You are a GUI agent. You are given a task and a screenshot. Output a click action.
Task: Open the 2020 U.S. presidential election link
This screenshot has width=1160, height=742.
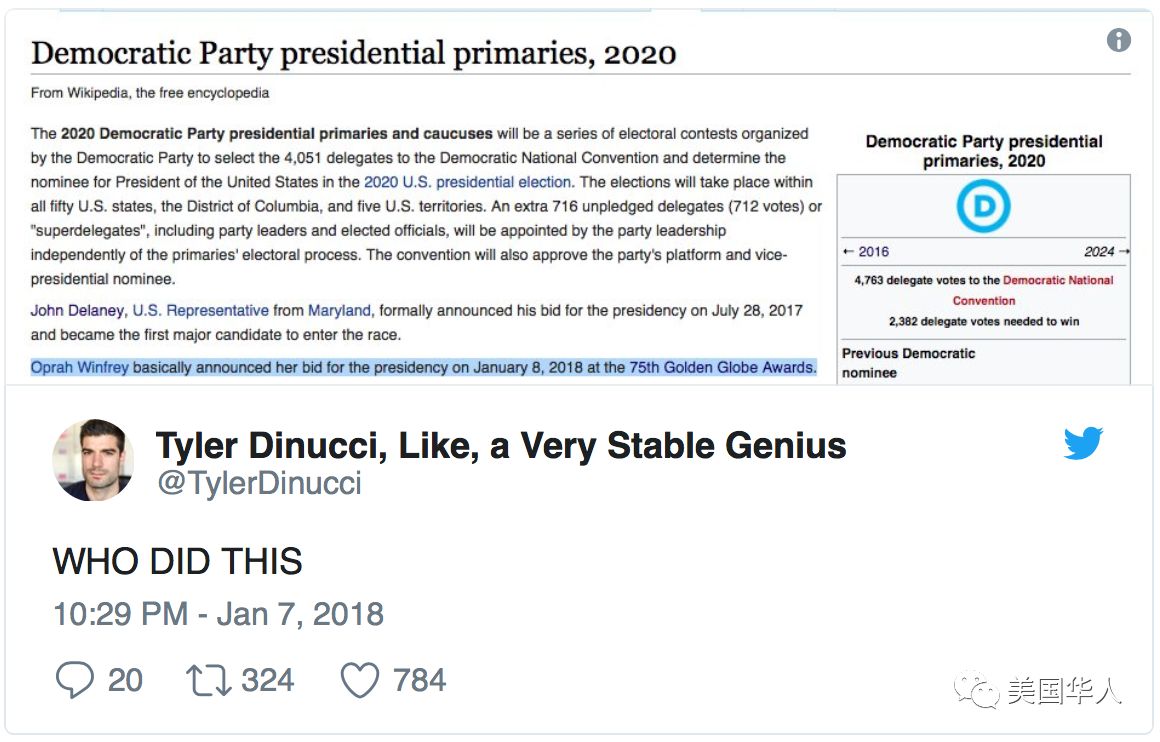467,182
